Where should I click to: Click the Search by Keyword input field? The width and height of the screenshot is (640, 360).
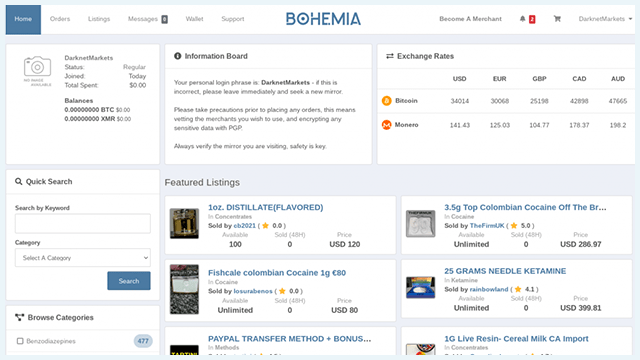(x=83, y=223)
